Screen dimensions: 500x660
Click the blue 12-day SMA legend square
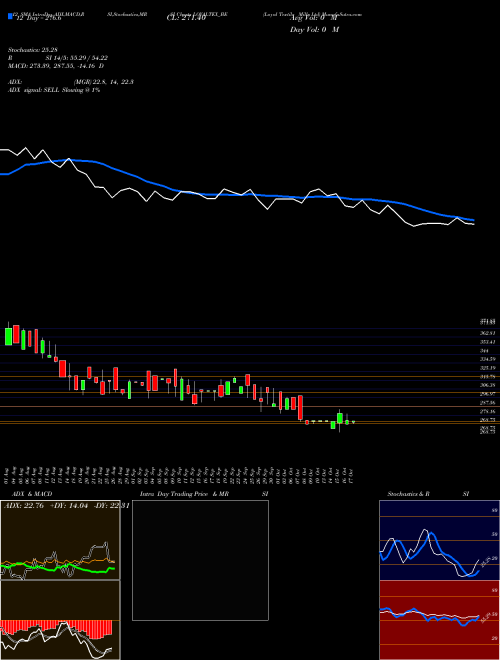click(x=10, y=17)
